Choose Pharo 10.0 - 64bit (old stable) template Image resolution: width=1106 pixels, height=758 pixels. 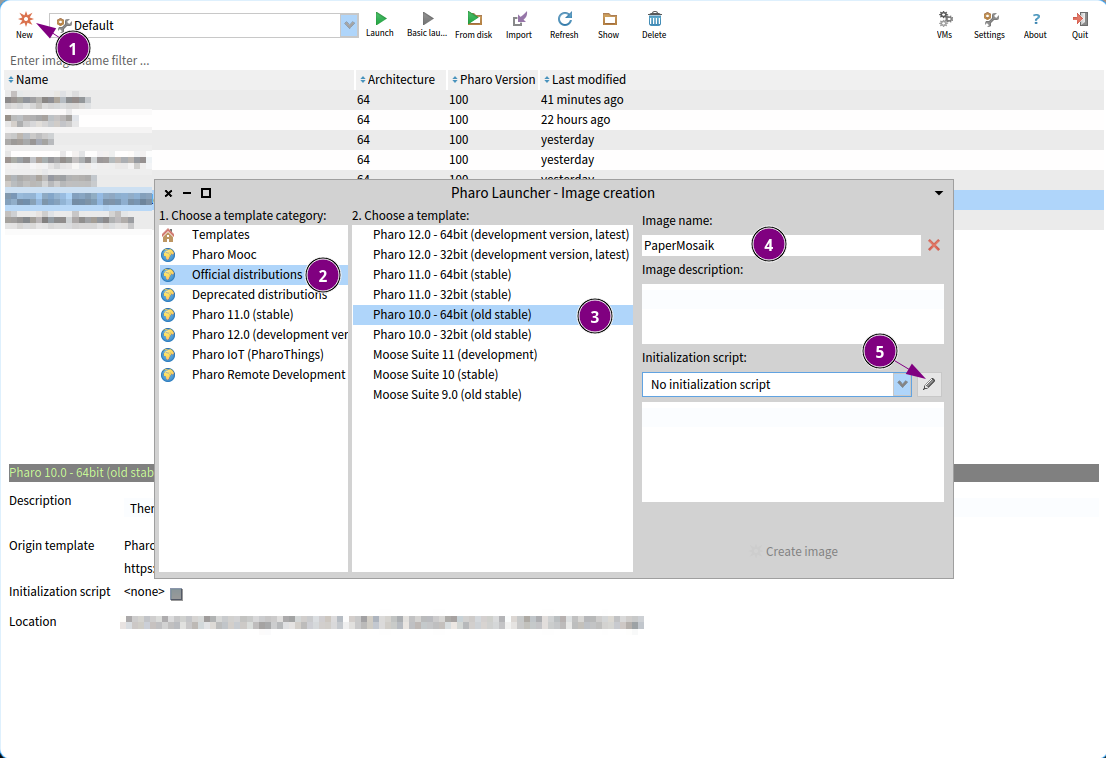pos(492,314)
